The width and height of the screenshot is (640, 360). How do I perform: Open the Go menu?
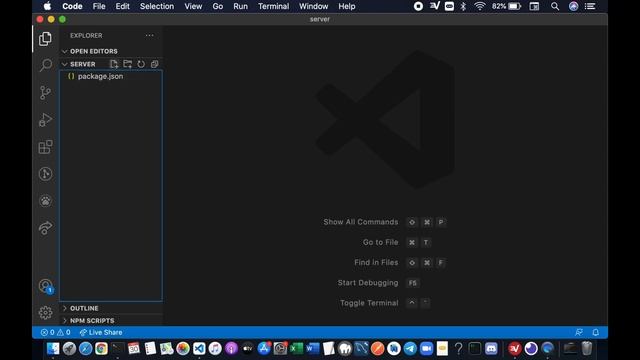218,6
